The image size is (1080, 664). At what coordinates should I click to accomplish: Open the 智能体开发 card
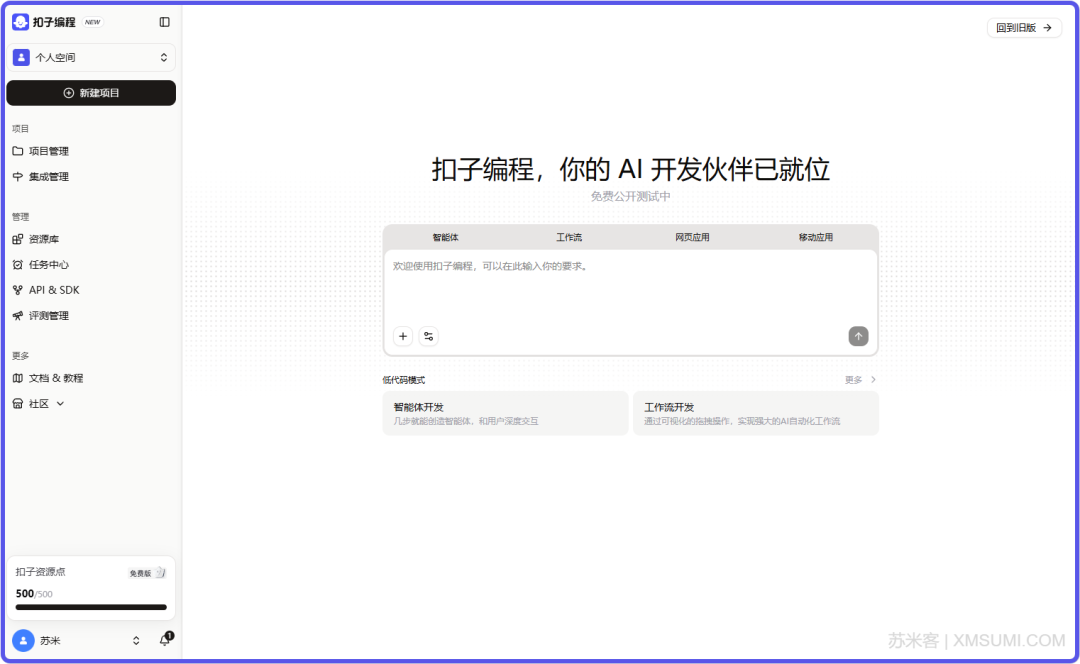pos(506,413)
